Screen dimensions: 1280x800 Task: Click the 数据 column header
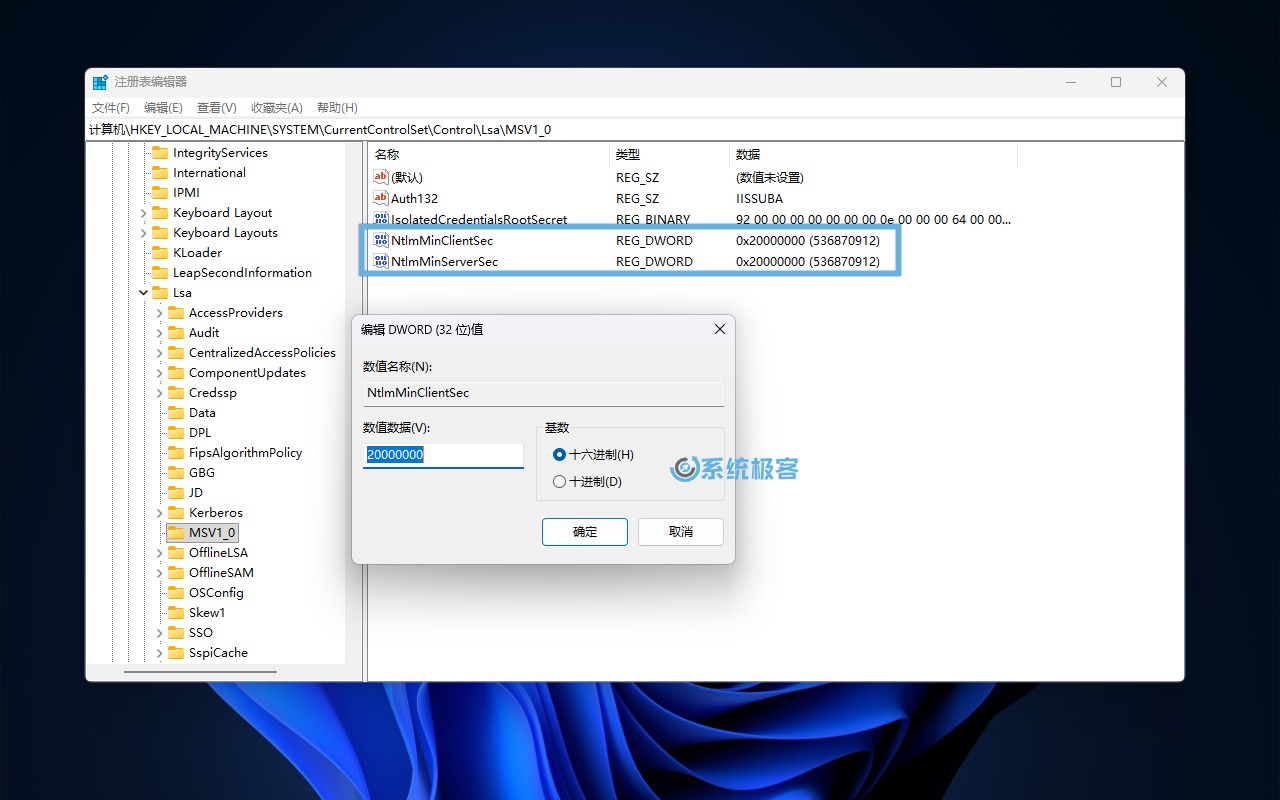[873, 155]
